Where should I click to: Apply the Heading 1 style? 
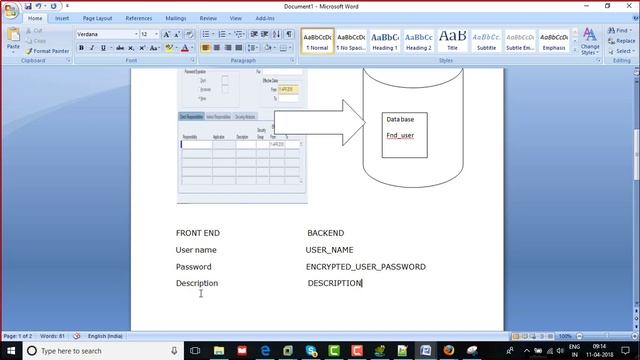click(385, 41)
